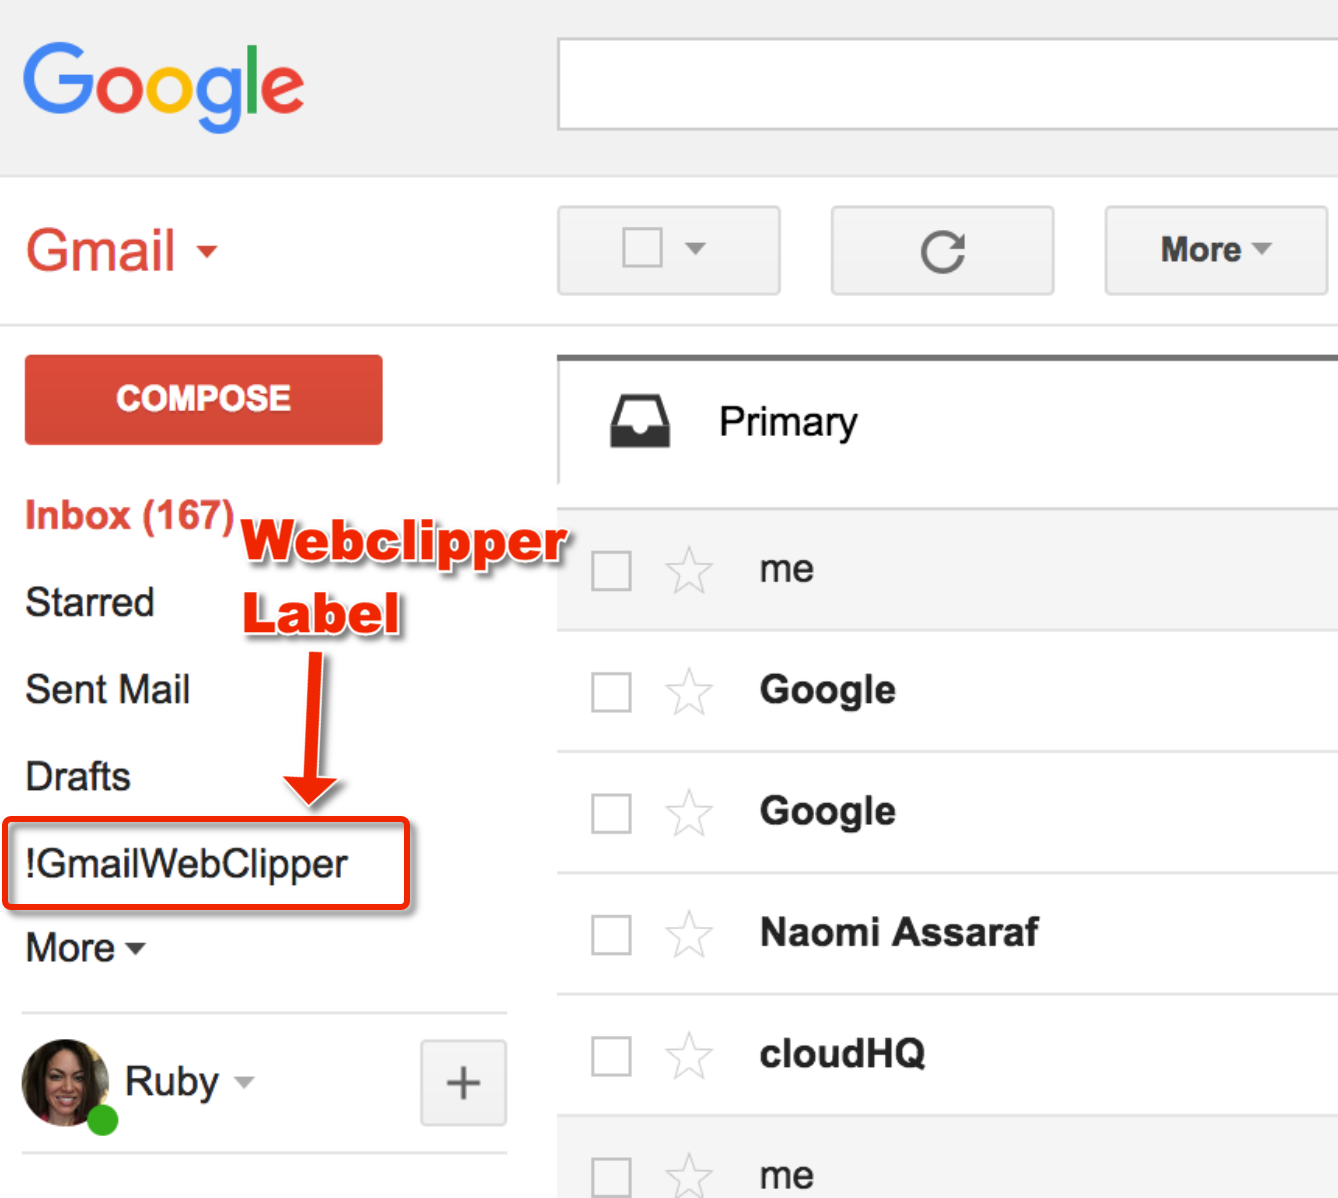This screenshot has width=1338, height=1198.
Task: Open the More actions menu above the inbox
Action: click(1213, 250)
